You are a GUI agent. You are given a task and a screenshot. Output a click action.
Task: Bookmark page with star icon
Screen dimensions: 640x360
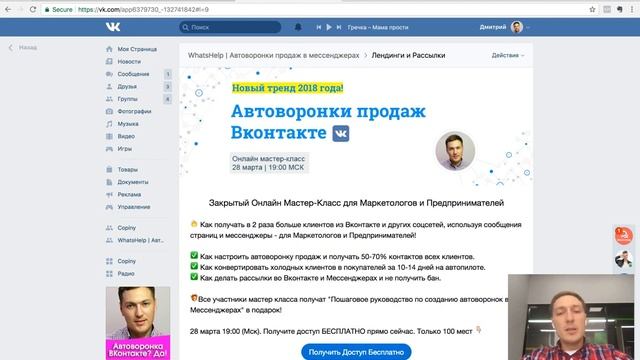[x=592, y=9]
